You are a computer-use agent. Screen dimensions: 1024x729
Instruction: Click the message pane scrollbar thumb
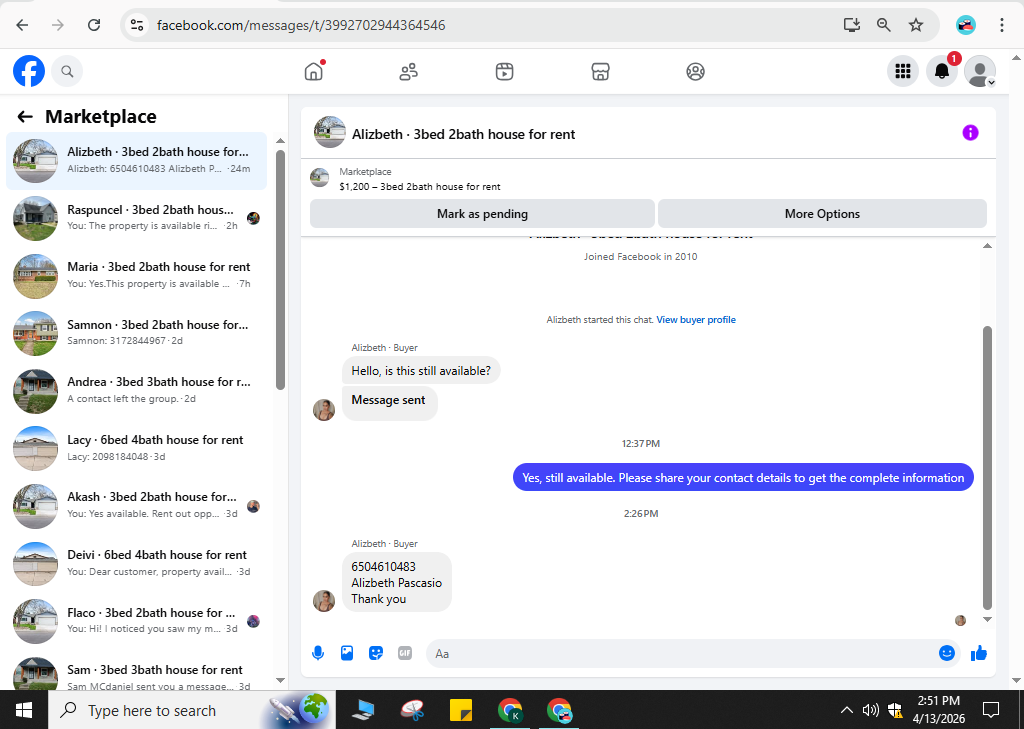click(987, 468)
